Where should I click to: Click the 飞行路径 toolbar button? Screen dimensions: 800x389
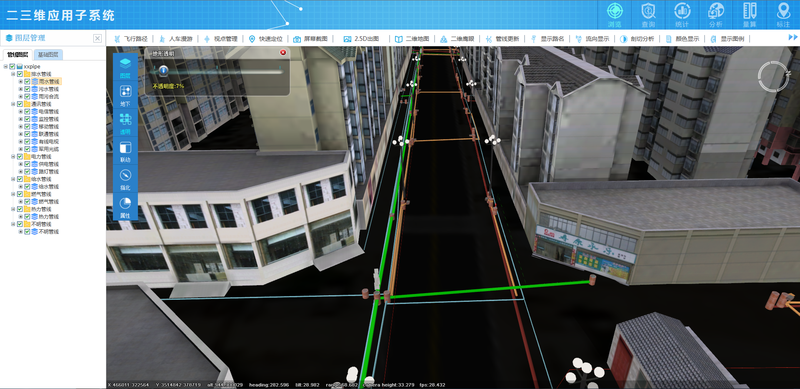pyautogui.click(x=131, y=39)
